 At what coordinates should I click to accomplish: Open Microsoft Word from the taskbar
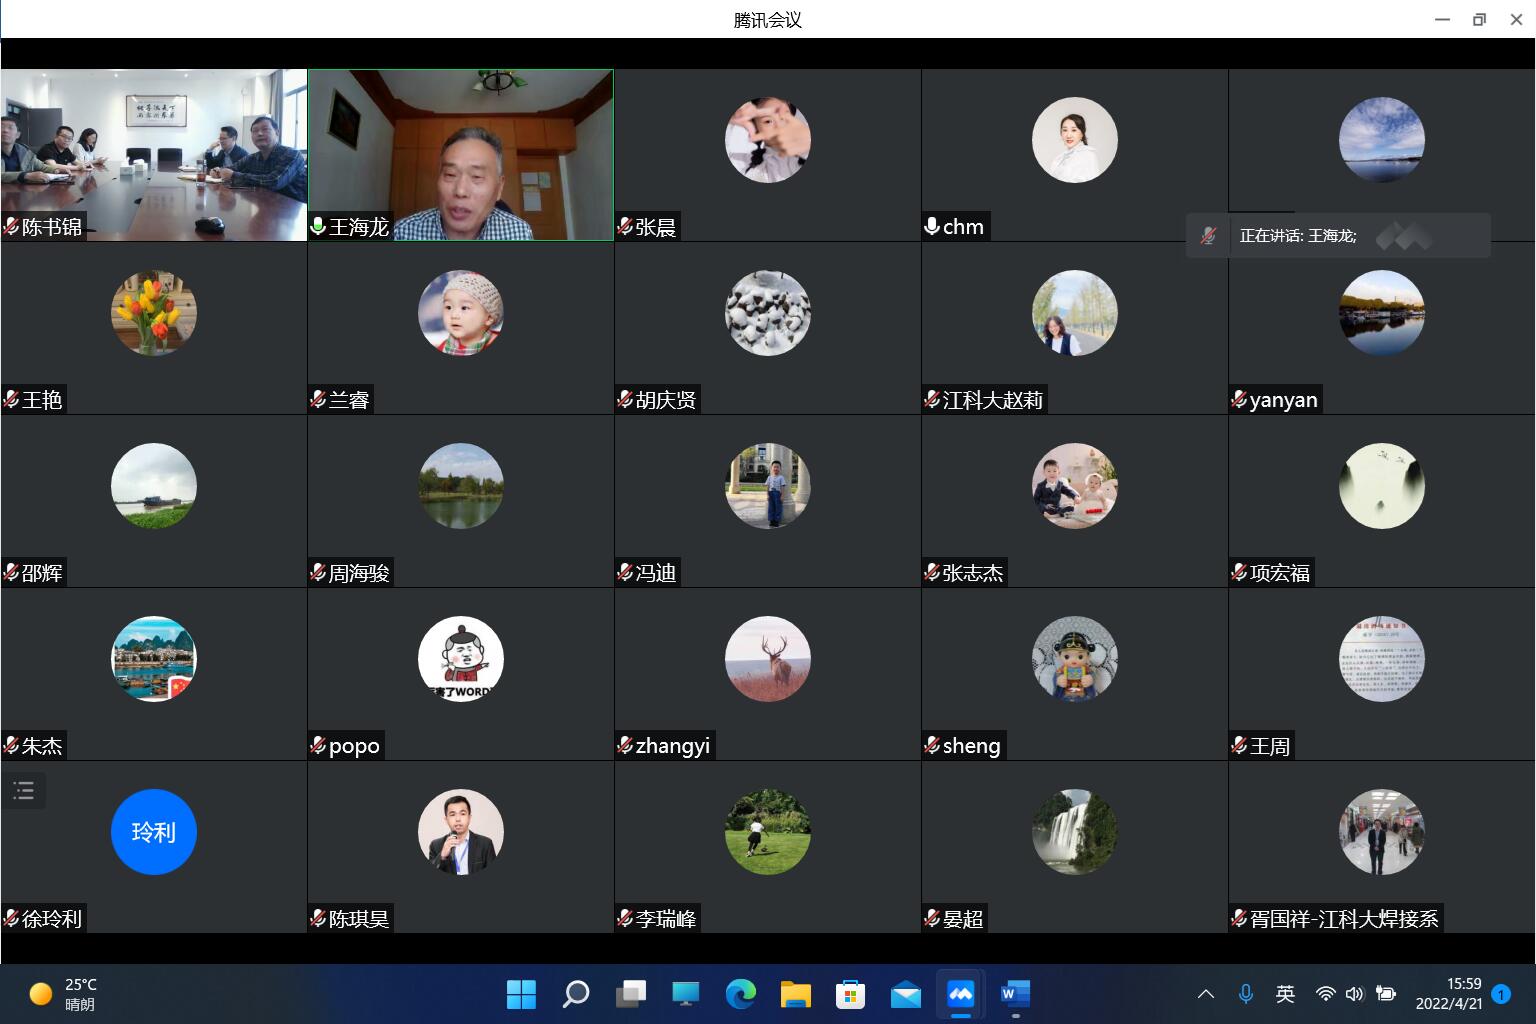coord(1014,994)
